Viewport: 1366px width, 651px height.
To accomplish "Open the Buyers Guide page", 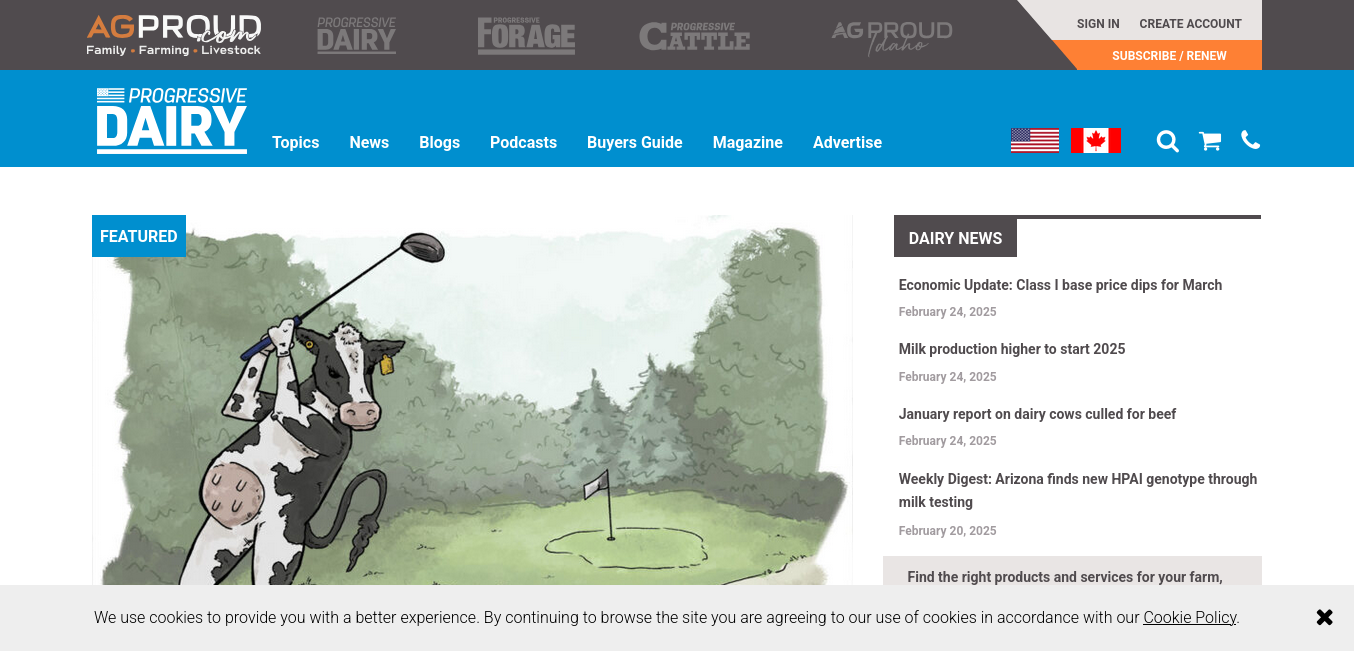I will [635, 142].
